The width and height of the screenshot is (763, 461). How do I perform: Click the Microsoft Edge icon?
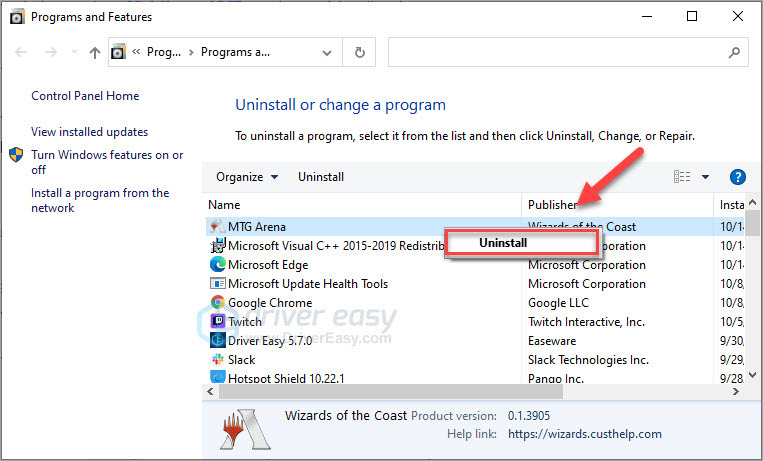[x=218, y=264]
